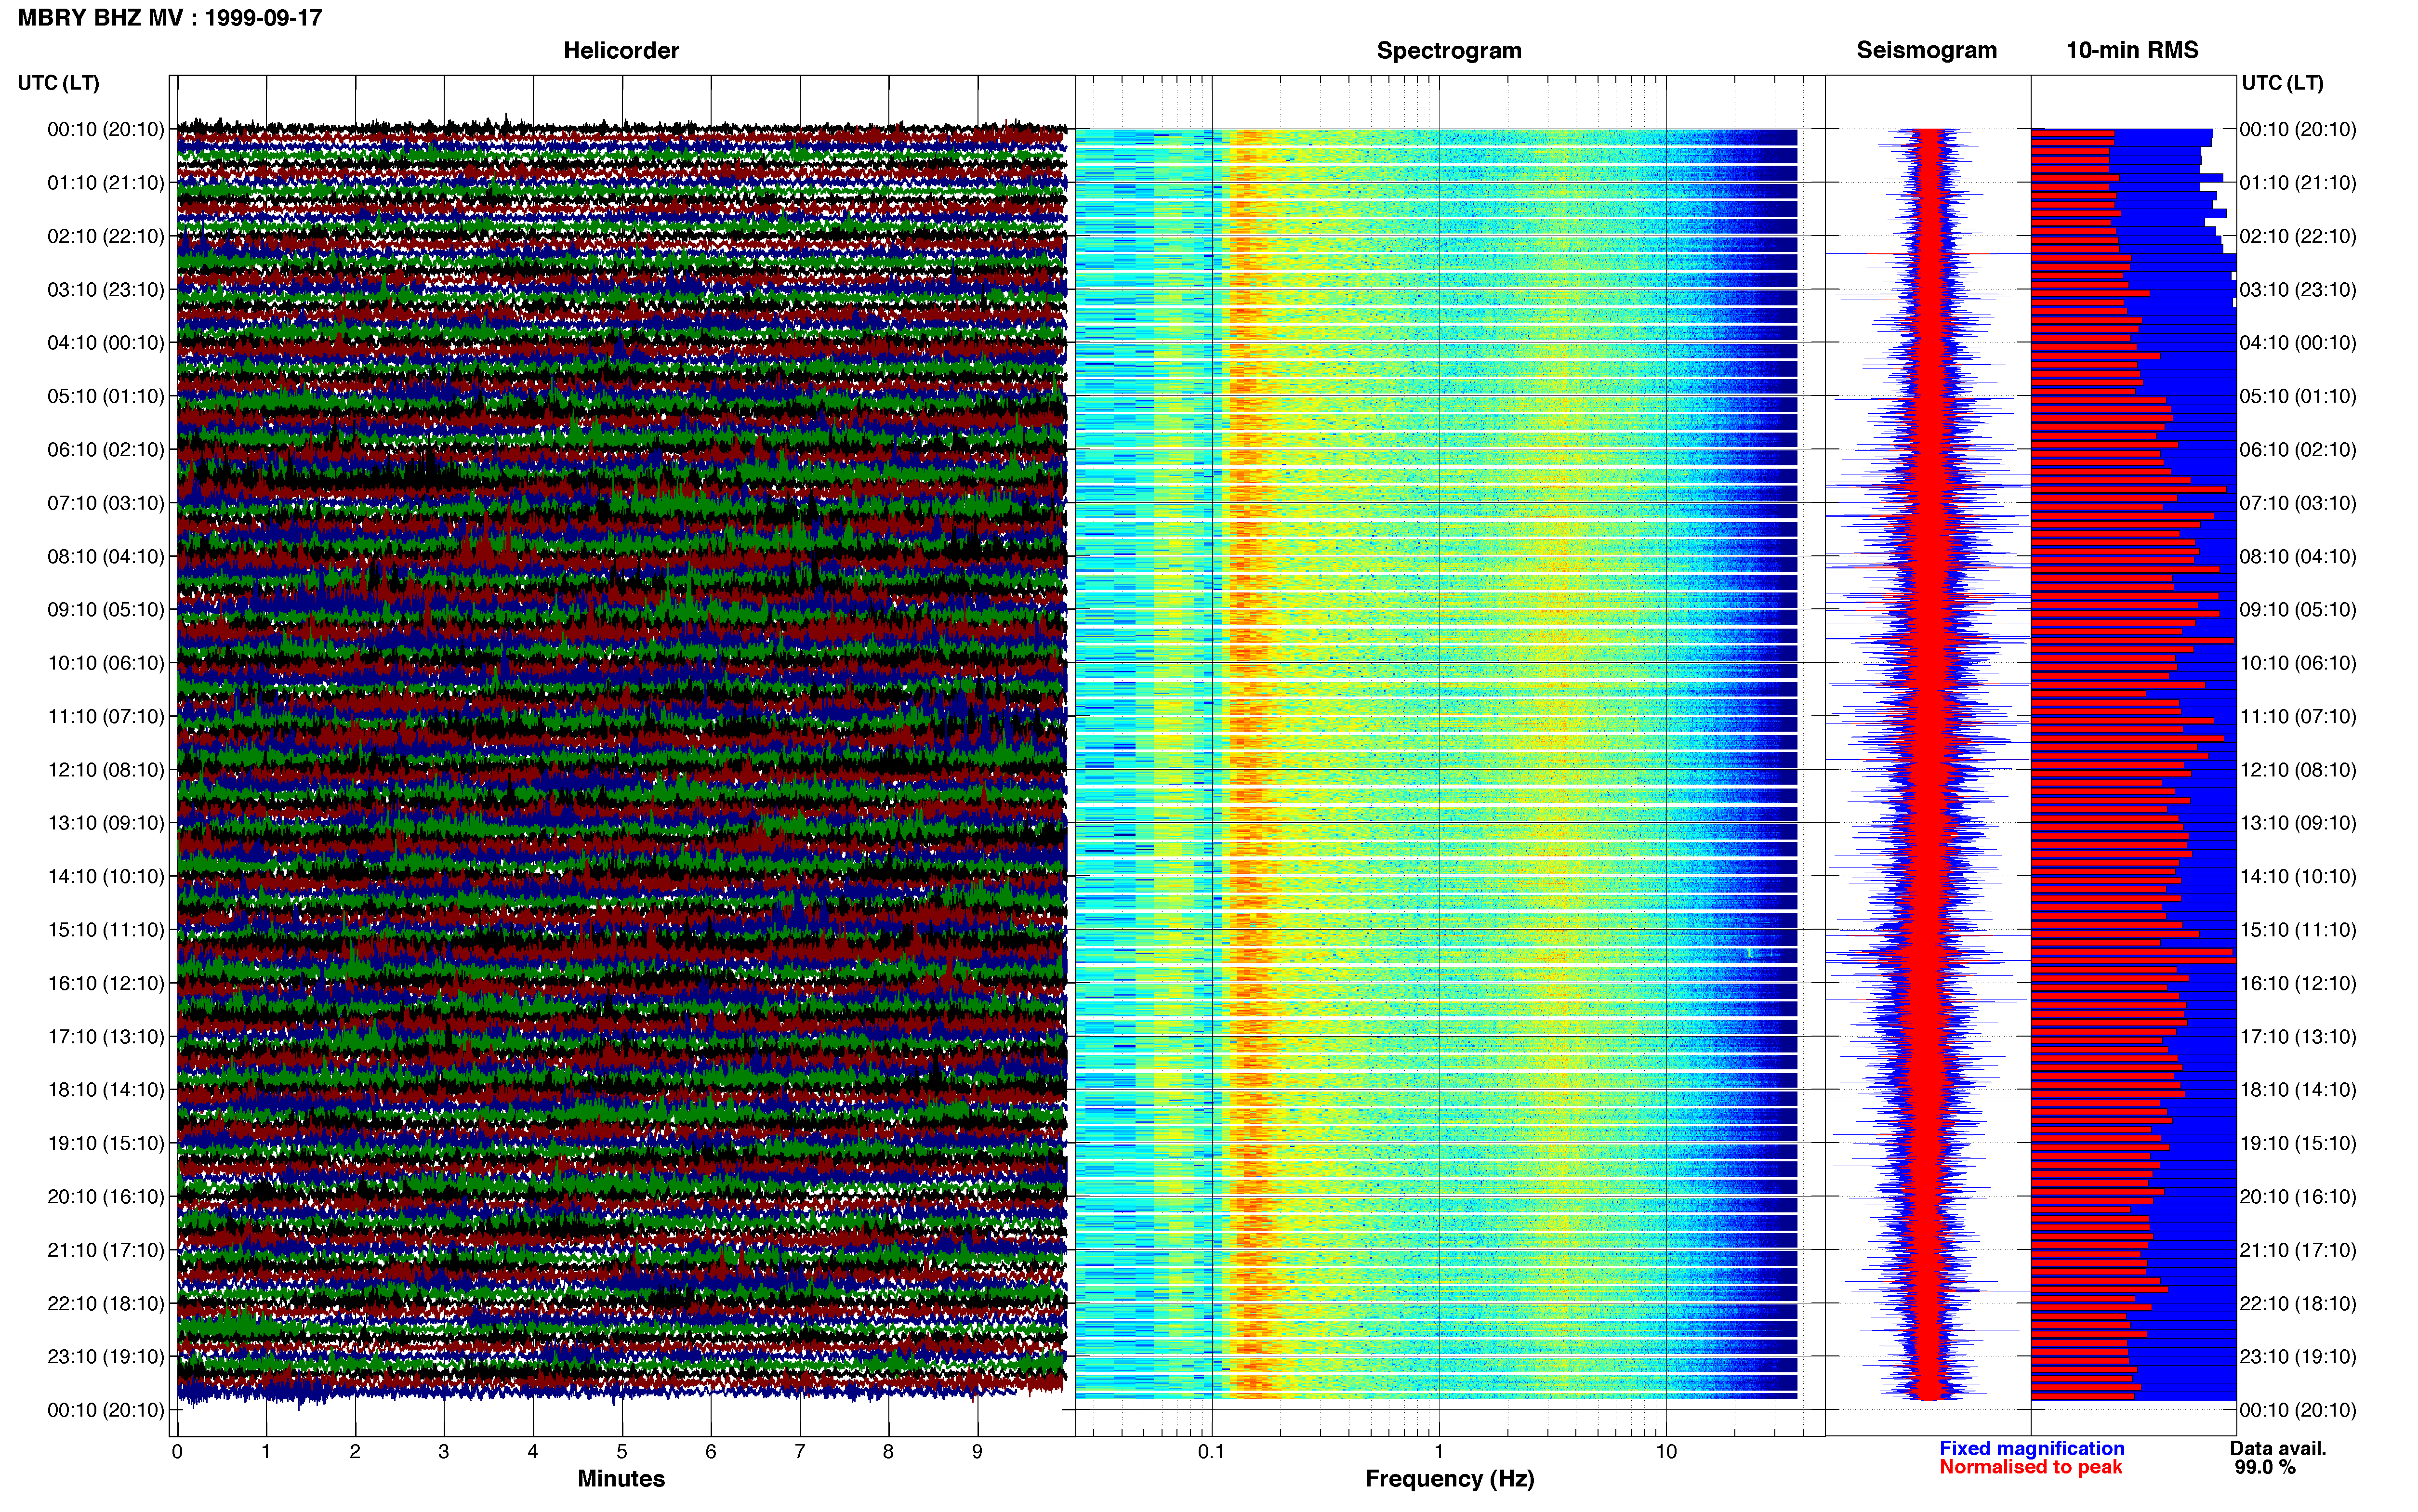The image size is (2418, 1512).
Task: Click the right 'UTC (LT)' axis label
Action: coord(2282,83)
